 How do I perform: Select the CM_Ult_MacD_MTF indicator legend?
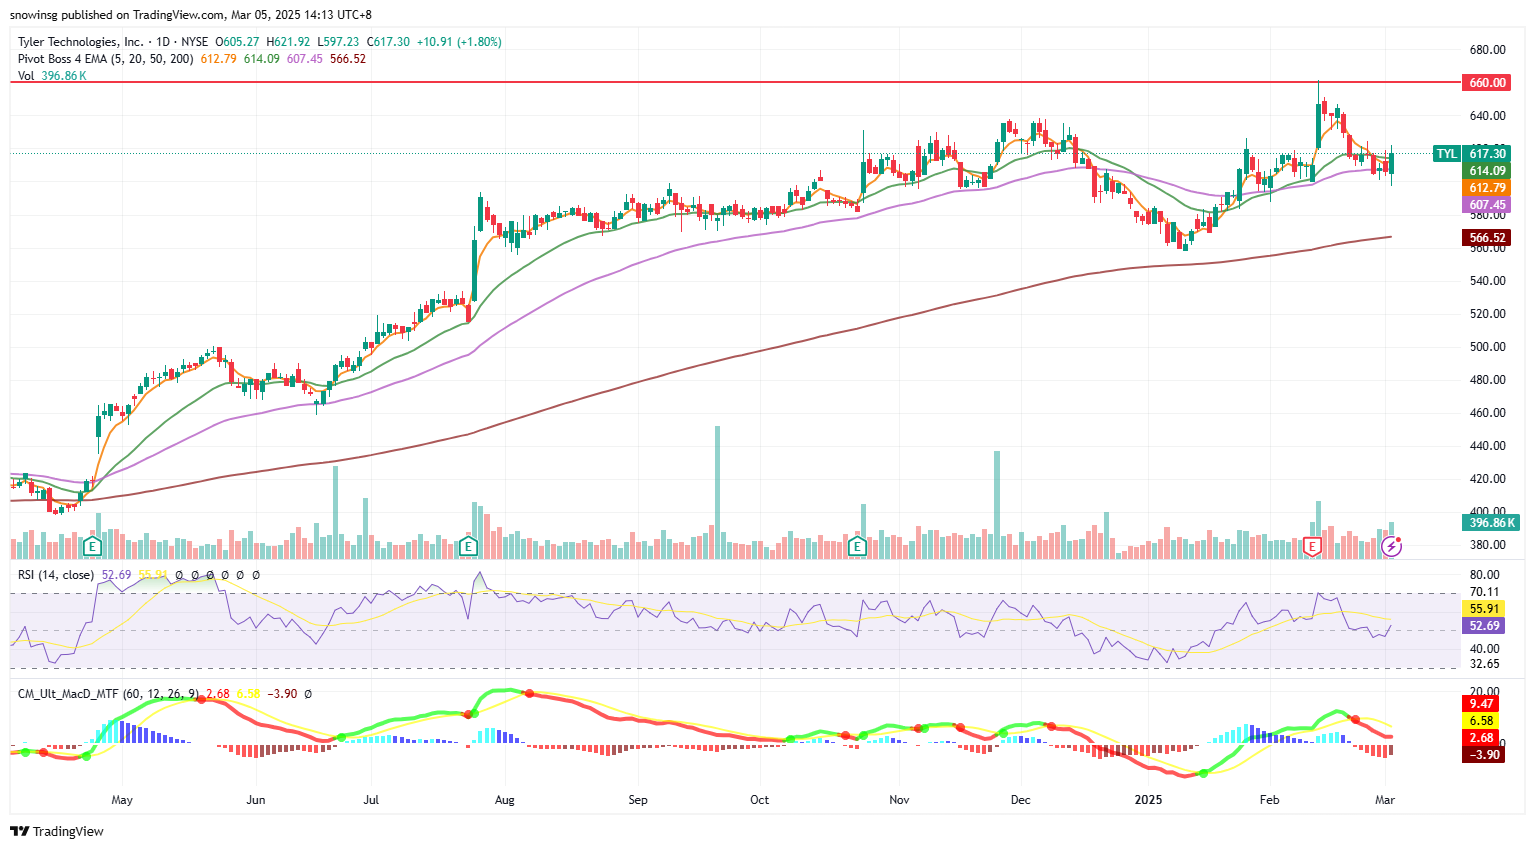coord(108,693)
